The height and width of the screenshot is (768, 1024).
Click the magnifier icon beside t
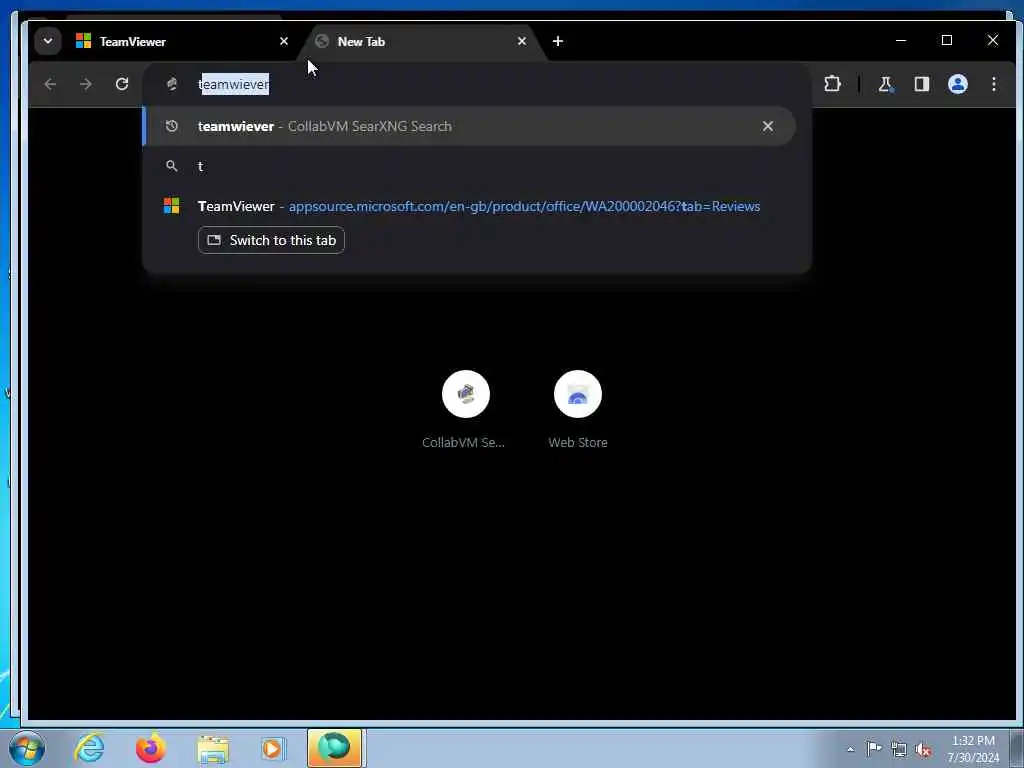[x=172, y=166]
